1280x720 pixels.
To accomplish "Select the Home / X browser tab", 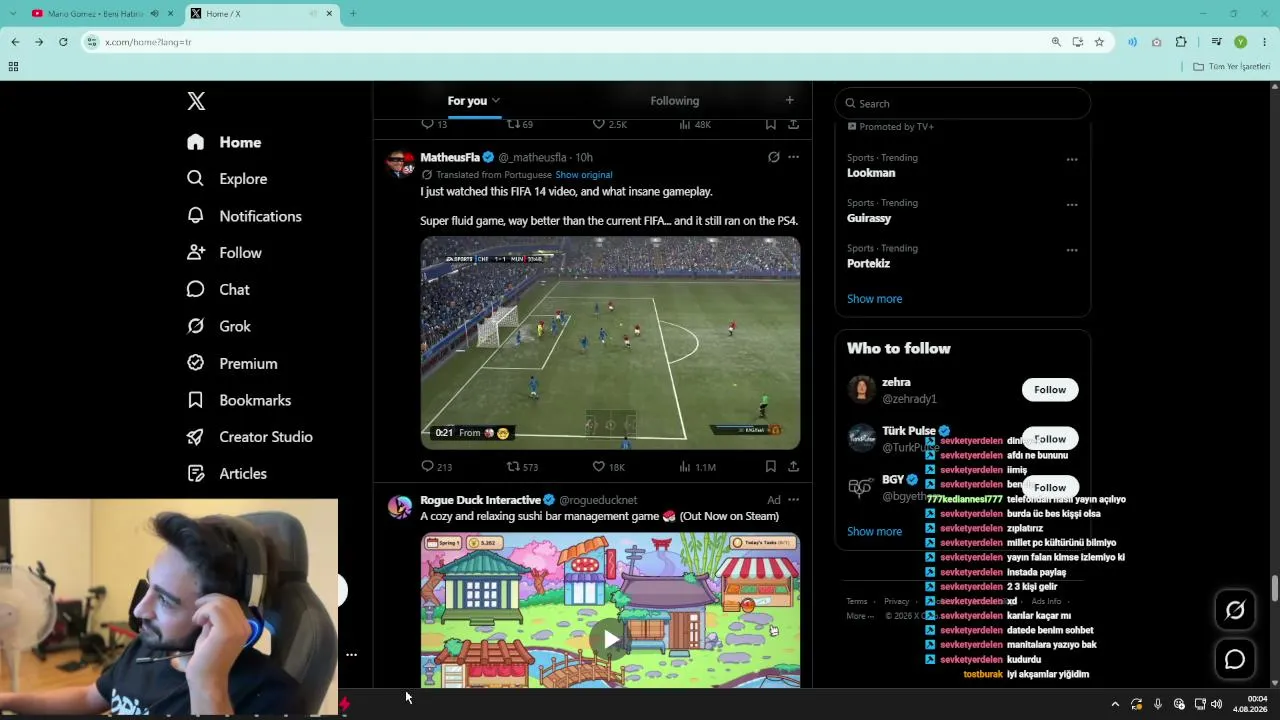I will click(260, 14).
